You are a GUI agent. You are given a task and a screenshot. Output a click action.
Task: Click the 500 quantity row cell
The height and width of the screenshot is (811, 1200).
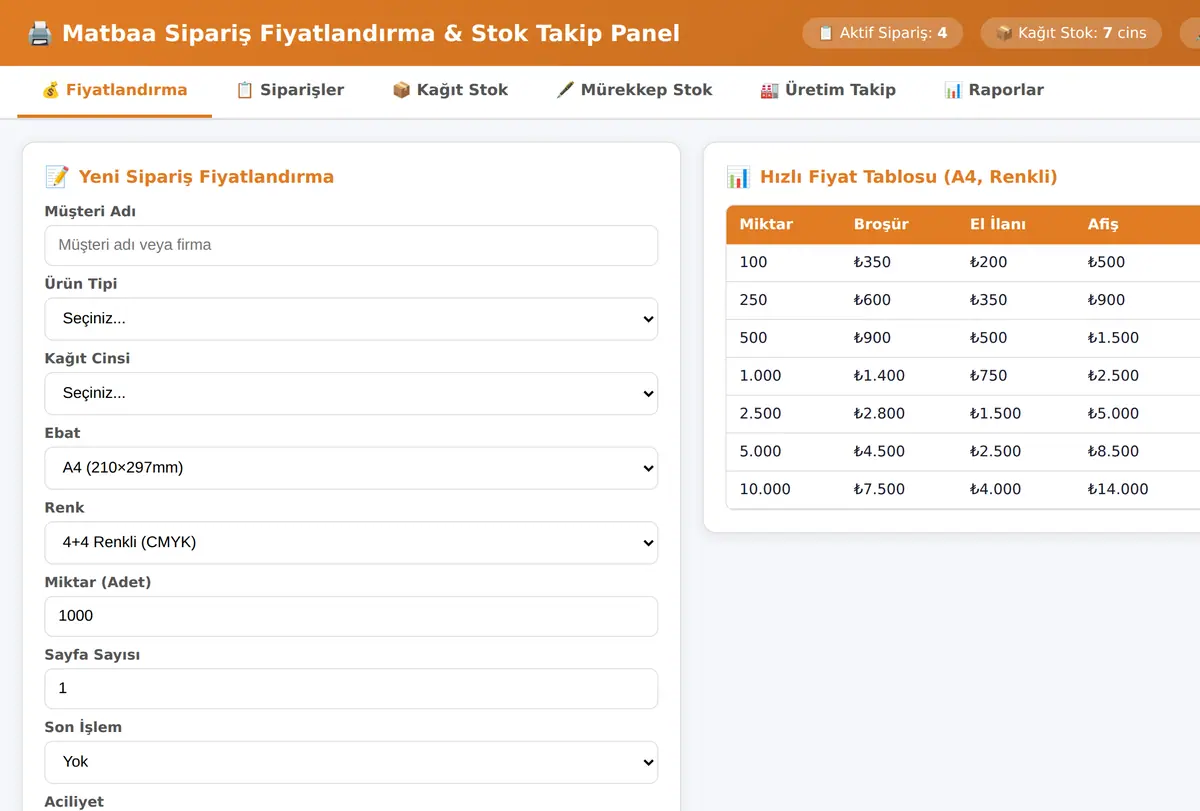click(x=753, y=338)
